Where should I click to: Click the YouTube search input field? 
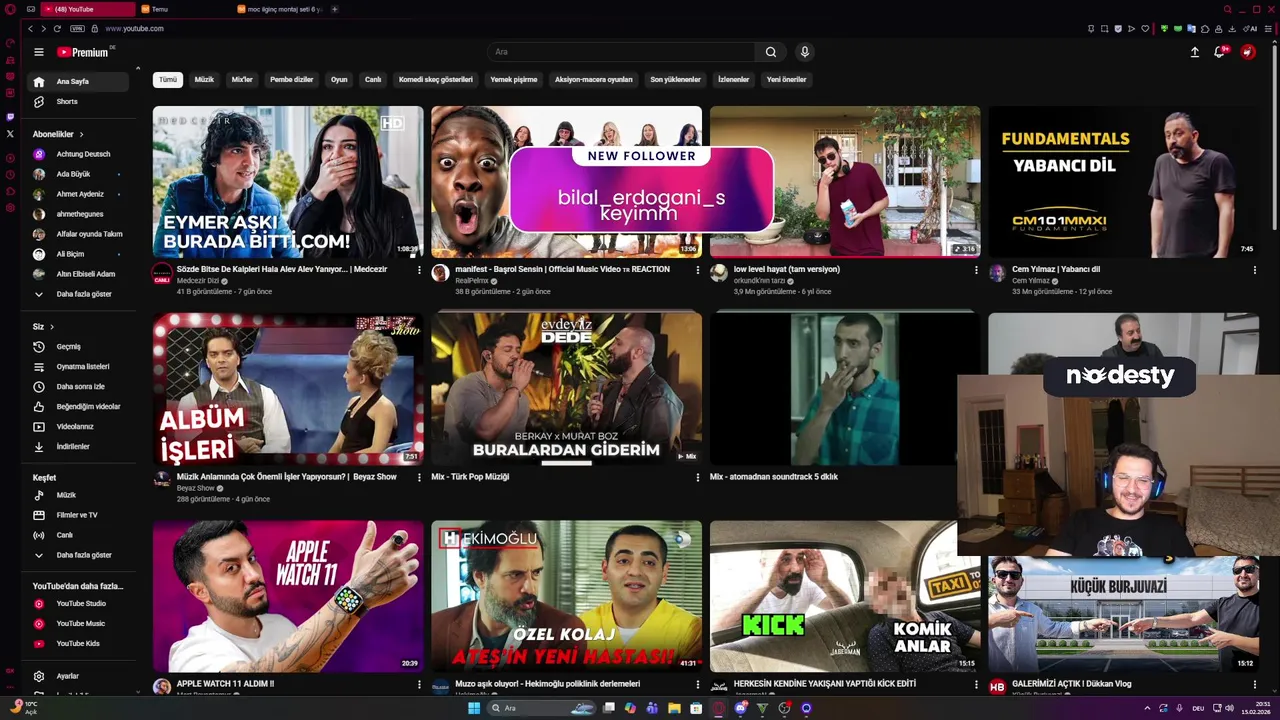click(621, 52)
